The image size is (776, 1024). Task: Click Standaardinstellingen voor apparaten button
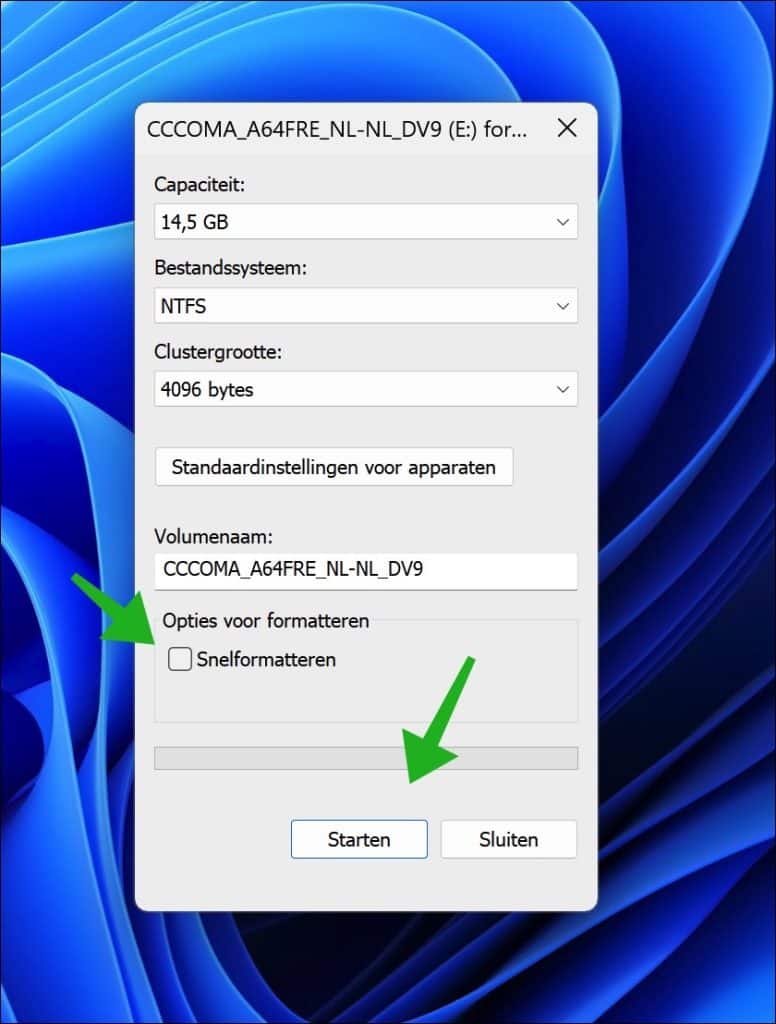click(334, 467)
